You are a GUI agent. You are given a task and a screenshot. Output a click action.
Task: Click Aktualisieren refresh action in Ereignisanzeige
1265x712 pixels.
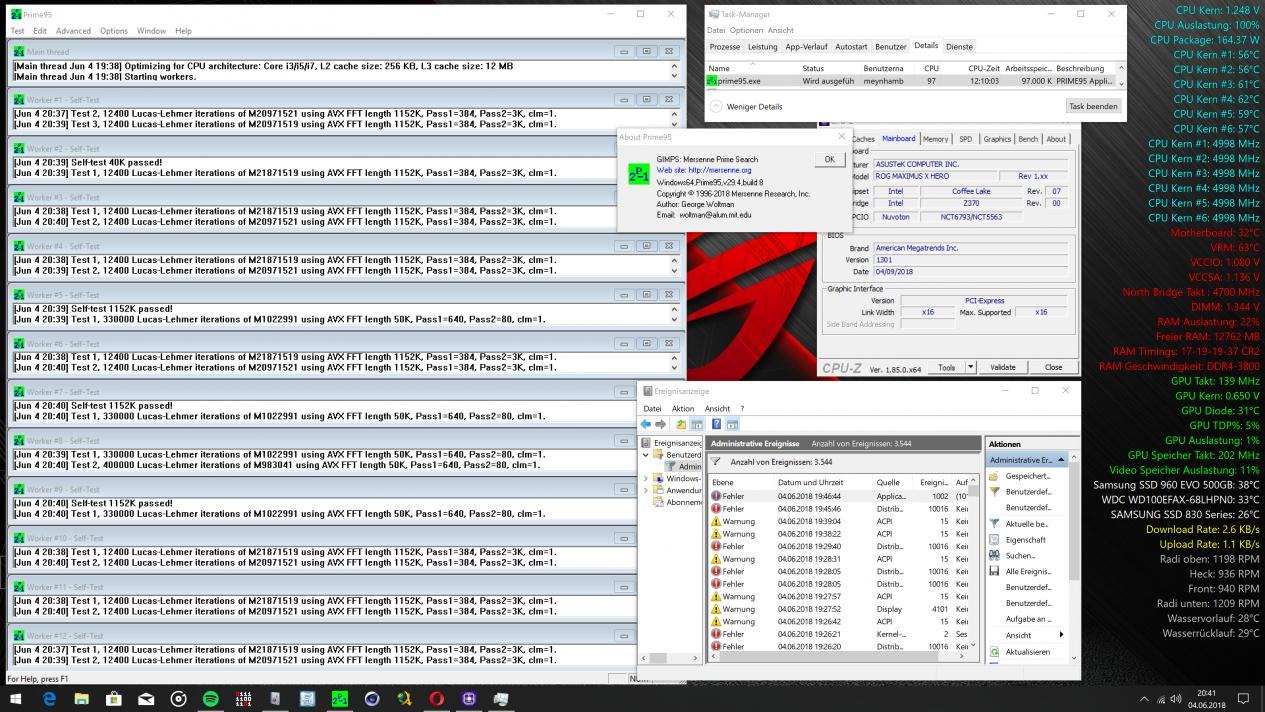coord(994,651)
